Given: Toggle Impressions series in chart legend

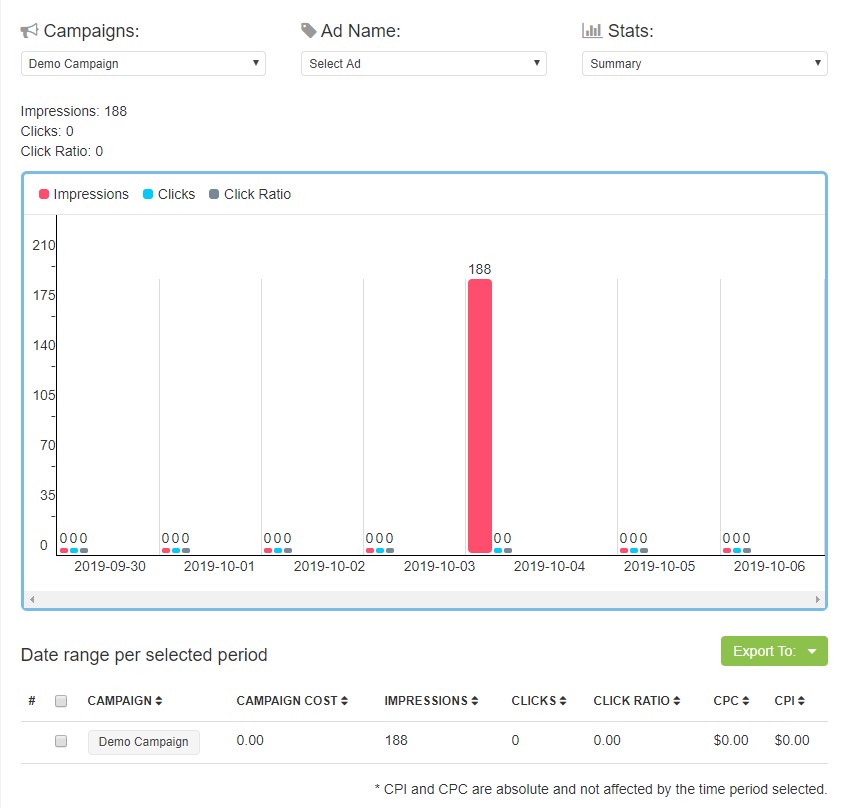Looking at the screenshot, I should tap(84, 194).
